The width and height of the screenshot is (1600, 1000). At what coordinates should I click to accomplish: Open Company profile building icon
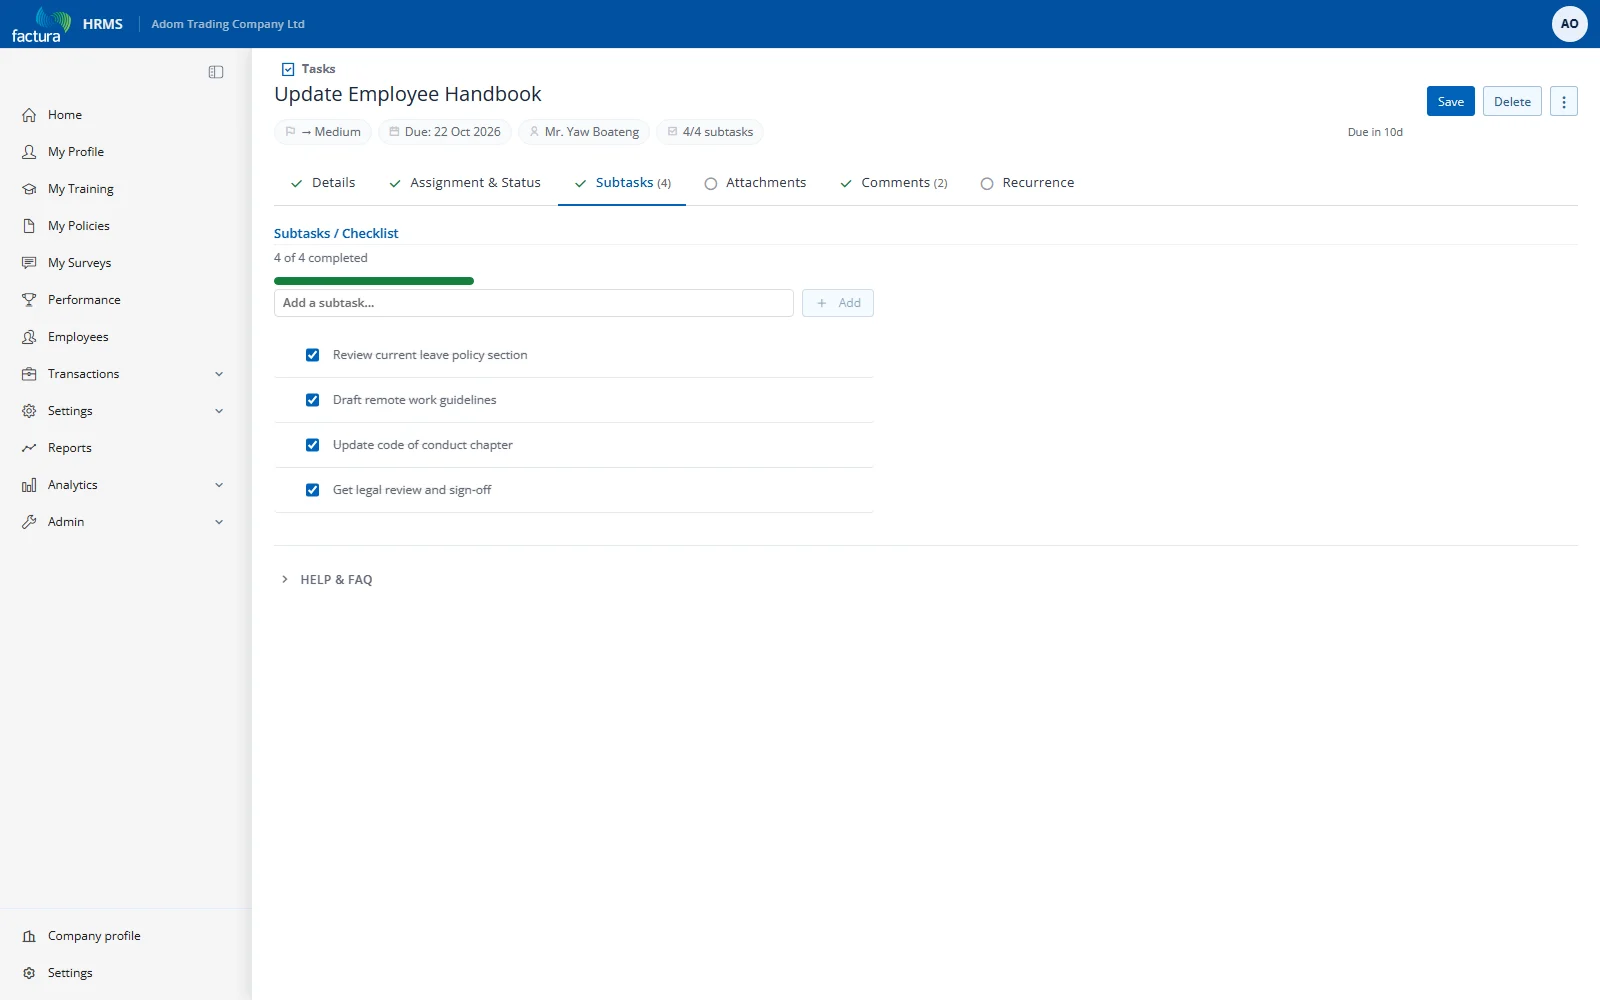[29, 936]
